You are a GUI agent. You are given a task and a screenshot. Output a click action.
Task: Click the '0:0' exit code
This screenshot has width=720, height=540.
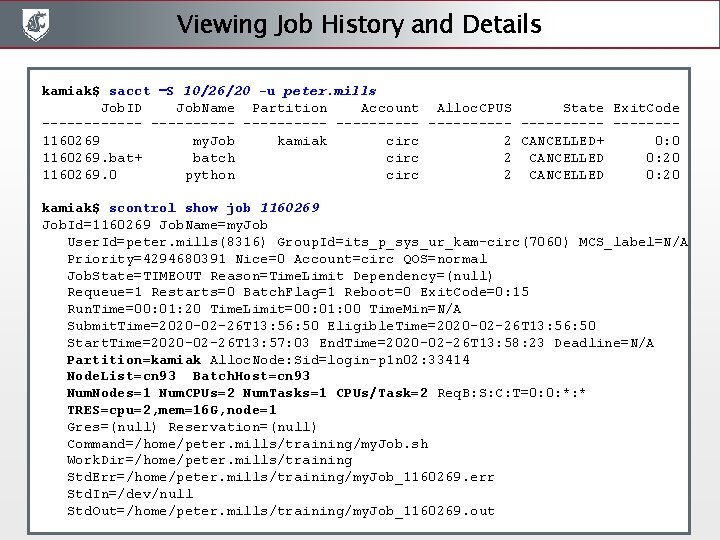667,141
